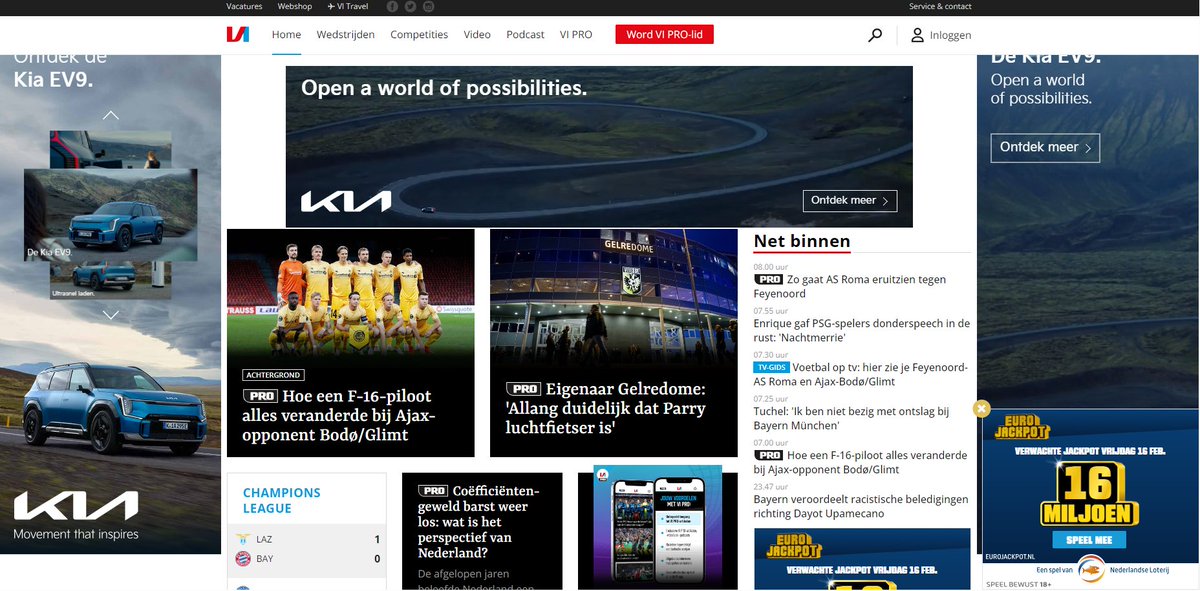The image size is (1200, 591).
Task: Click the Word VI PRO-lid button
Action: click(665, 35)
